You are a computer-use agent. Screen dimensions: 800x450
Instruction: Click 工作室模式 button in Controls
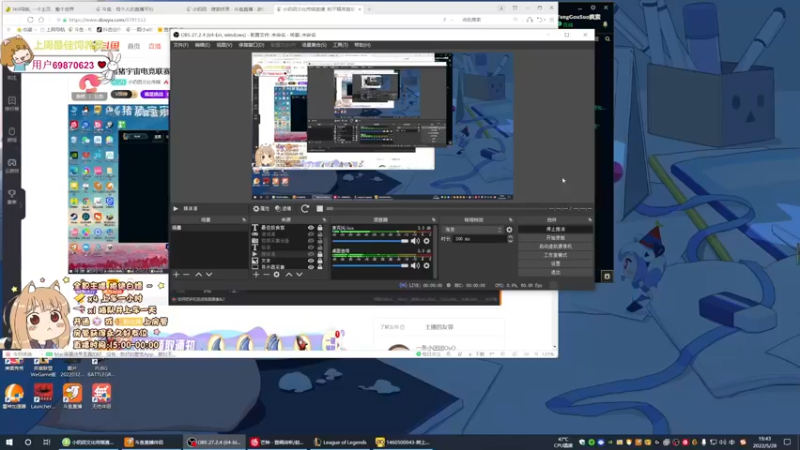[555, 255]
